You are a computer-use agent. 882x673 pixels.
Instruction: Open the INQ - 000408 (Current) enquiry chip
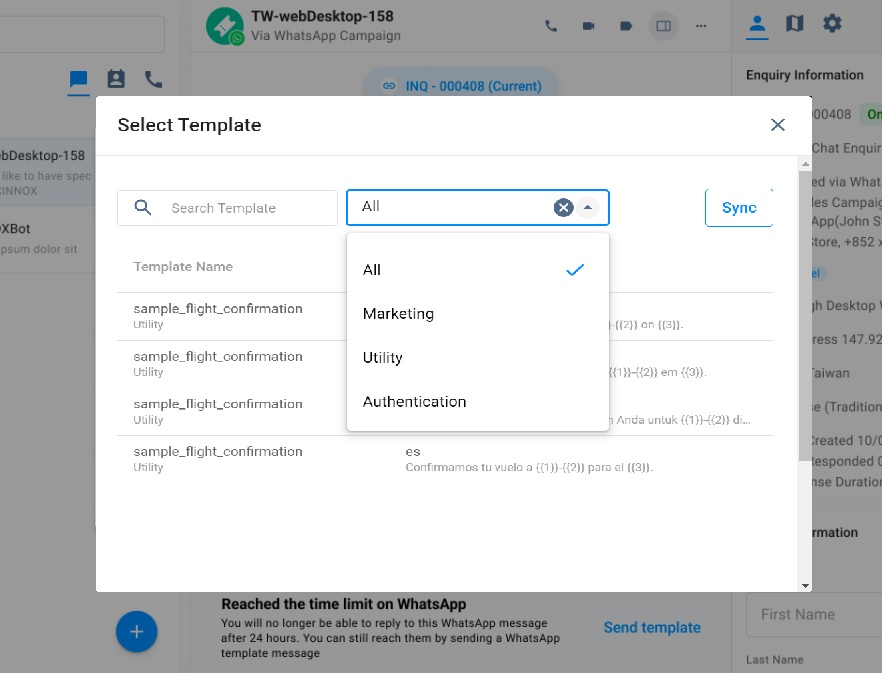pyautogui.click(x=462, y=86)
